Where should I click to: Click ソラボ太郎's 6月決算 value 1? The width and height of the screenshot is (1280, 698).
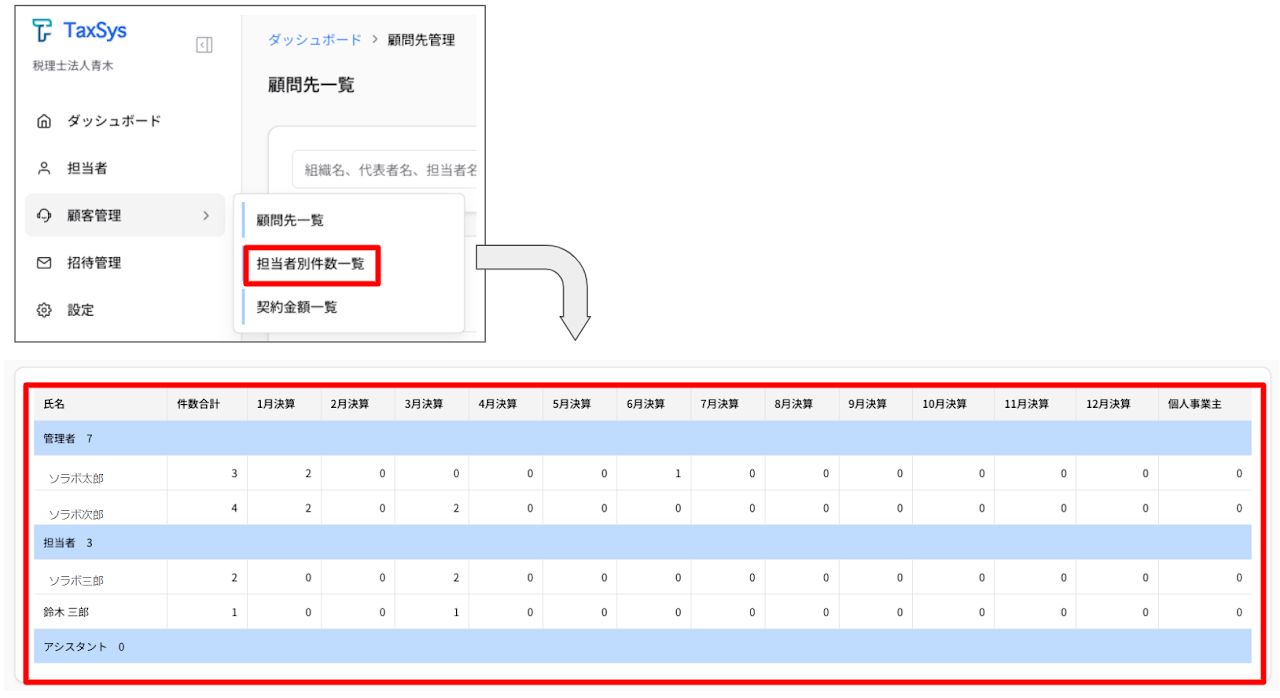tap(678, 473)
